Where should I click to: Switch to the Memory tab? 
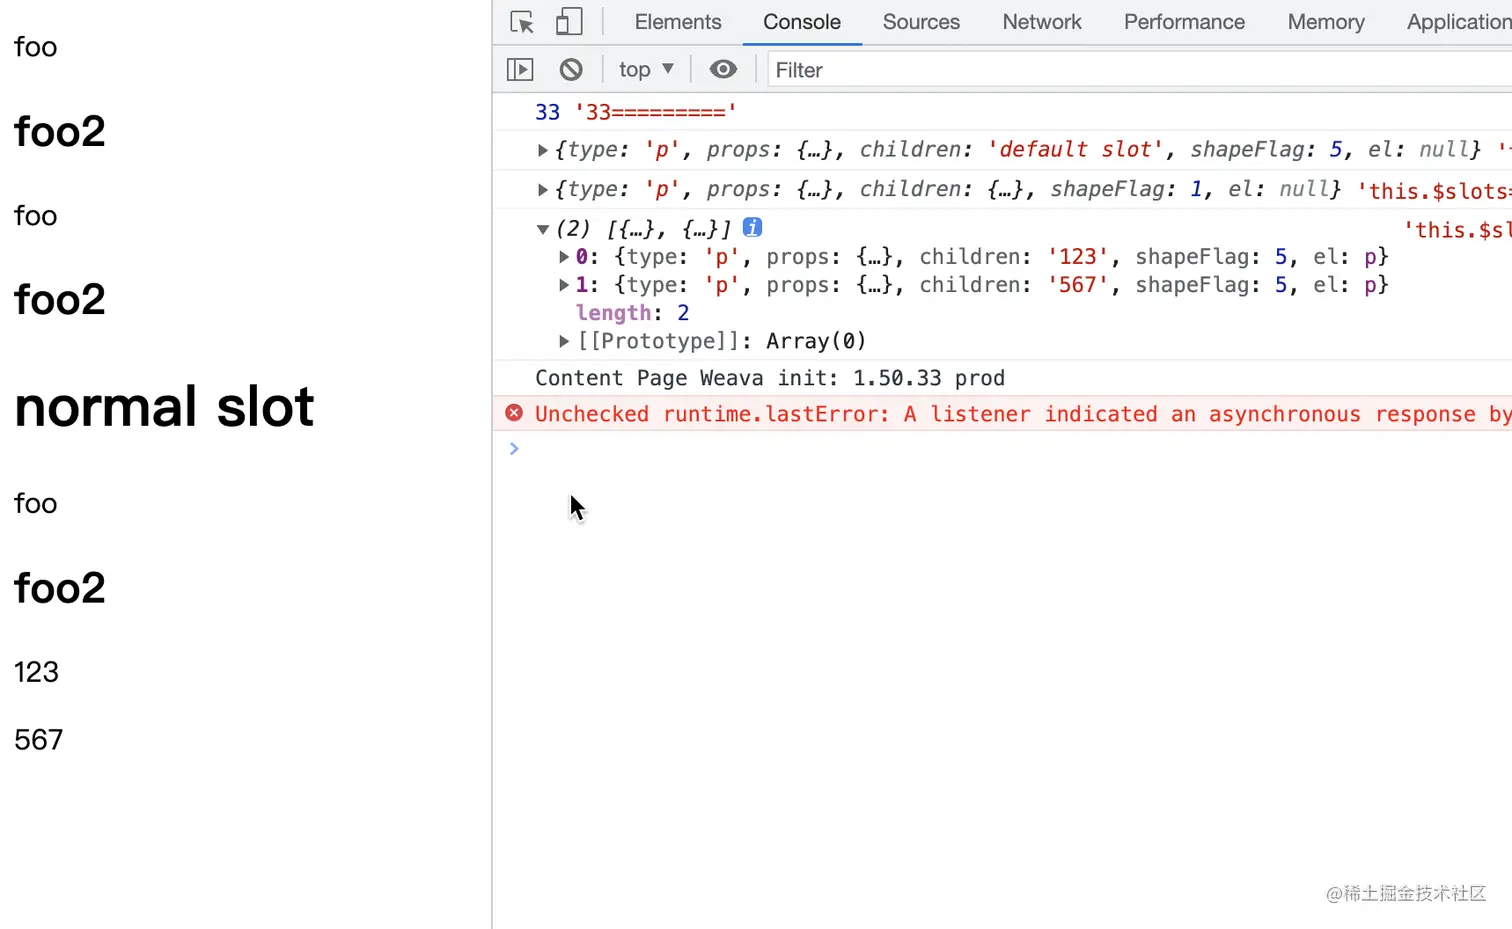pyautogui.click(x=1326, y=22)
